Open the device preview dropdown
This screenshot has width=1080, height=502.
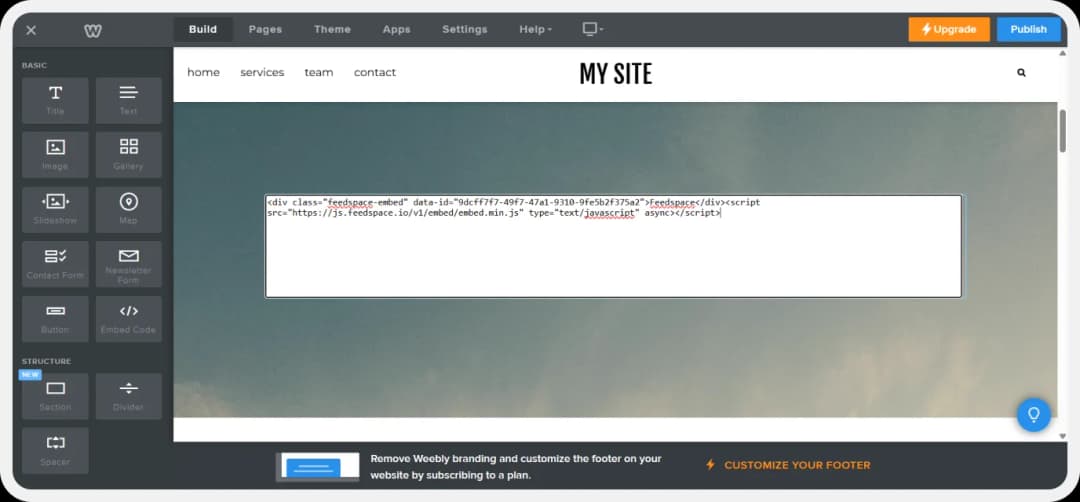pyautogui.click(x=592, y=29)
